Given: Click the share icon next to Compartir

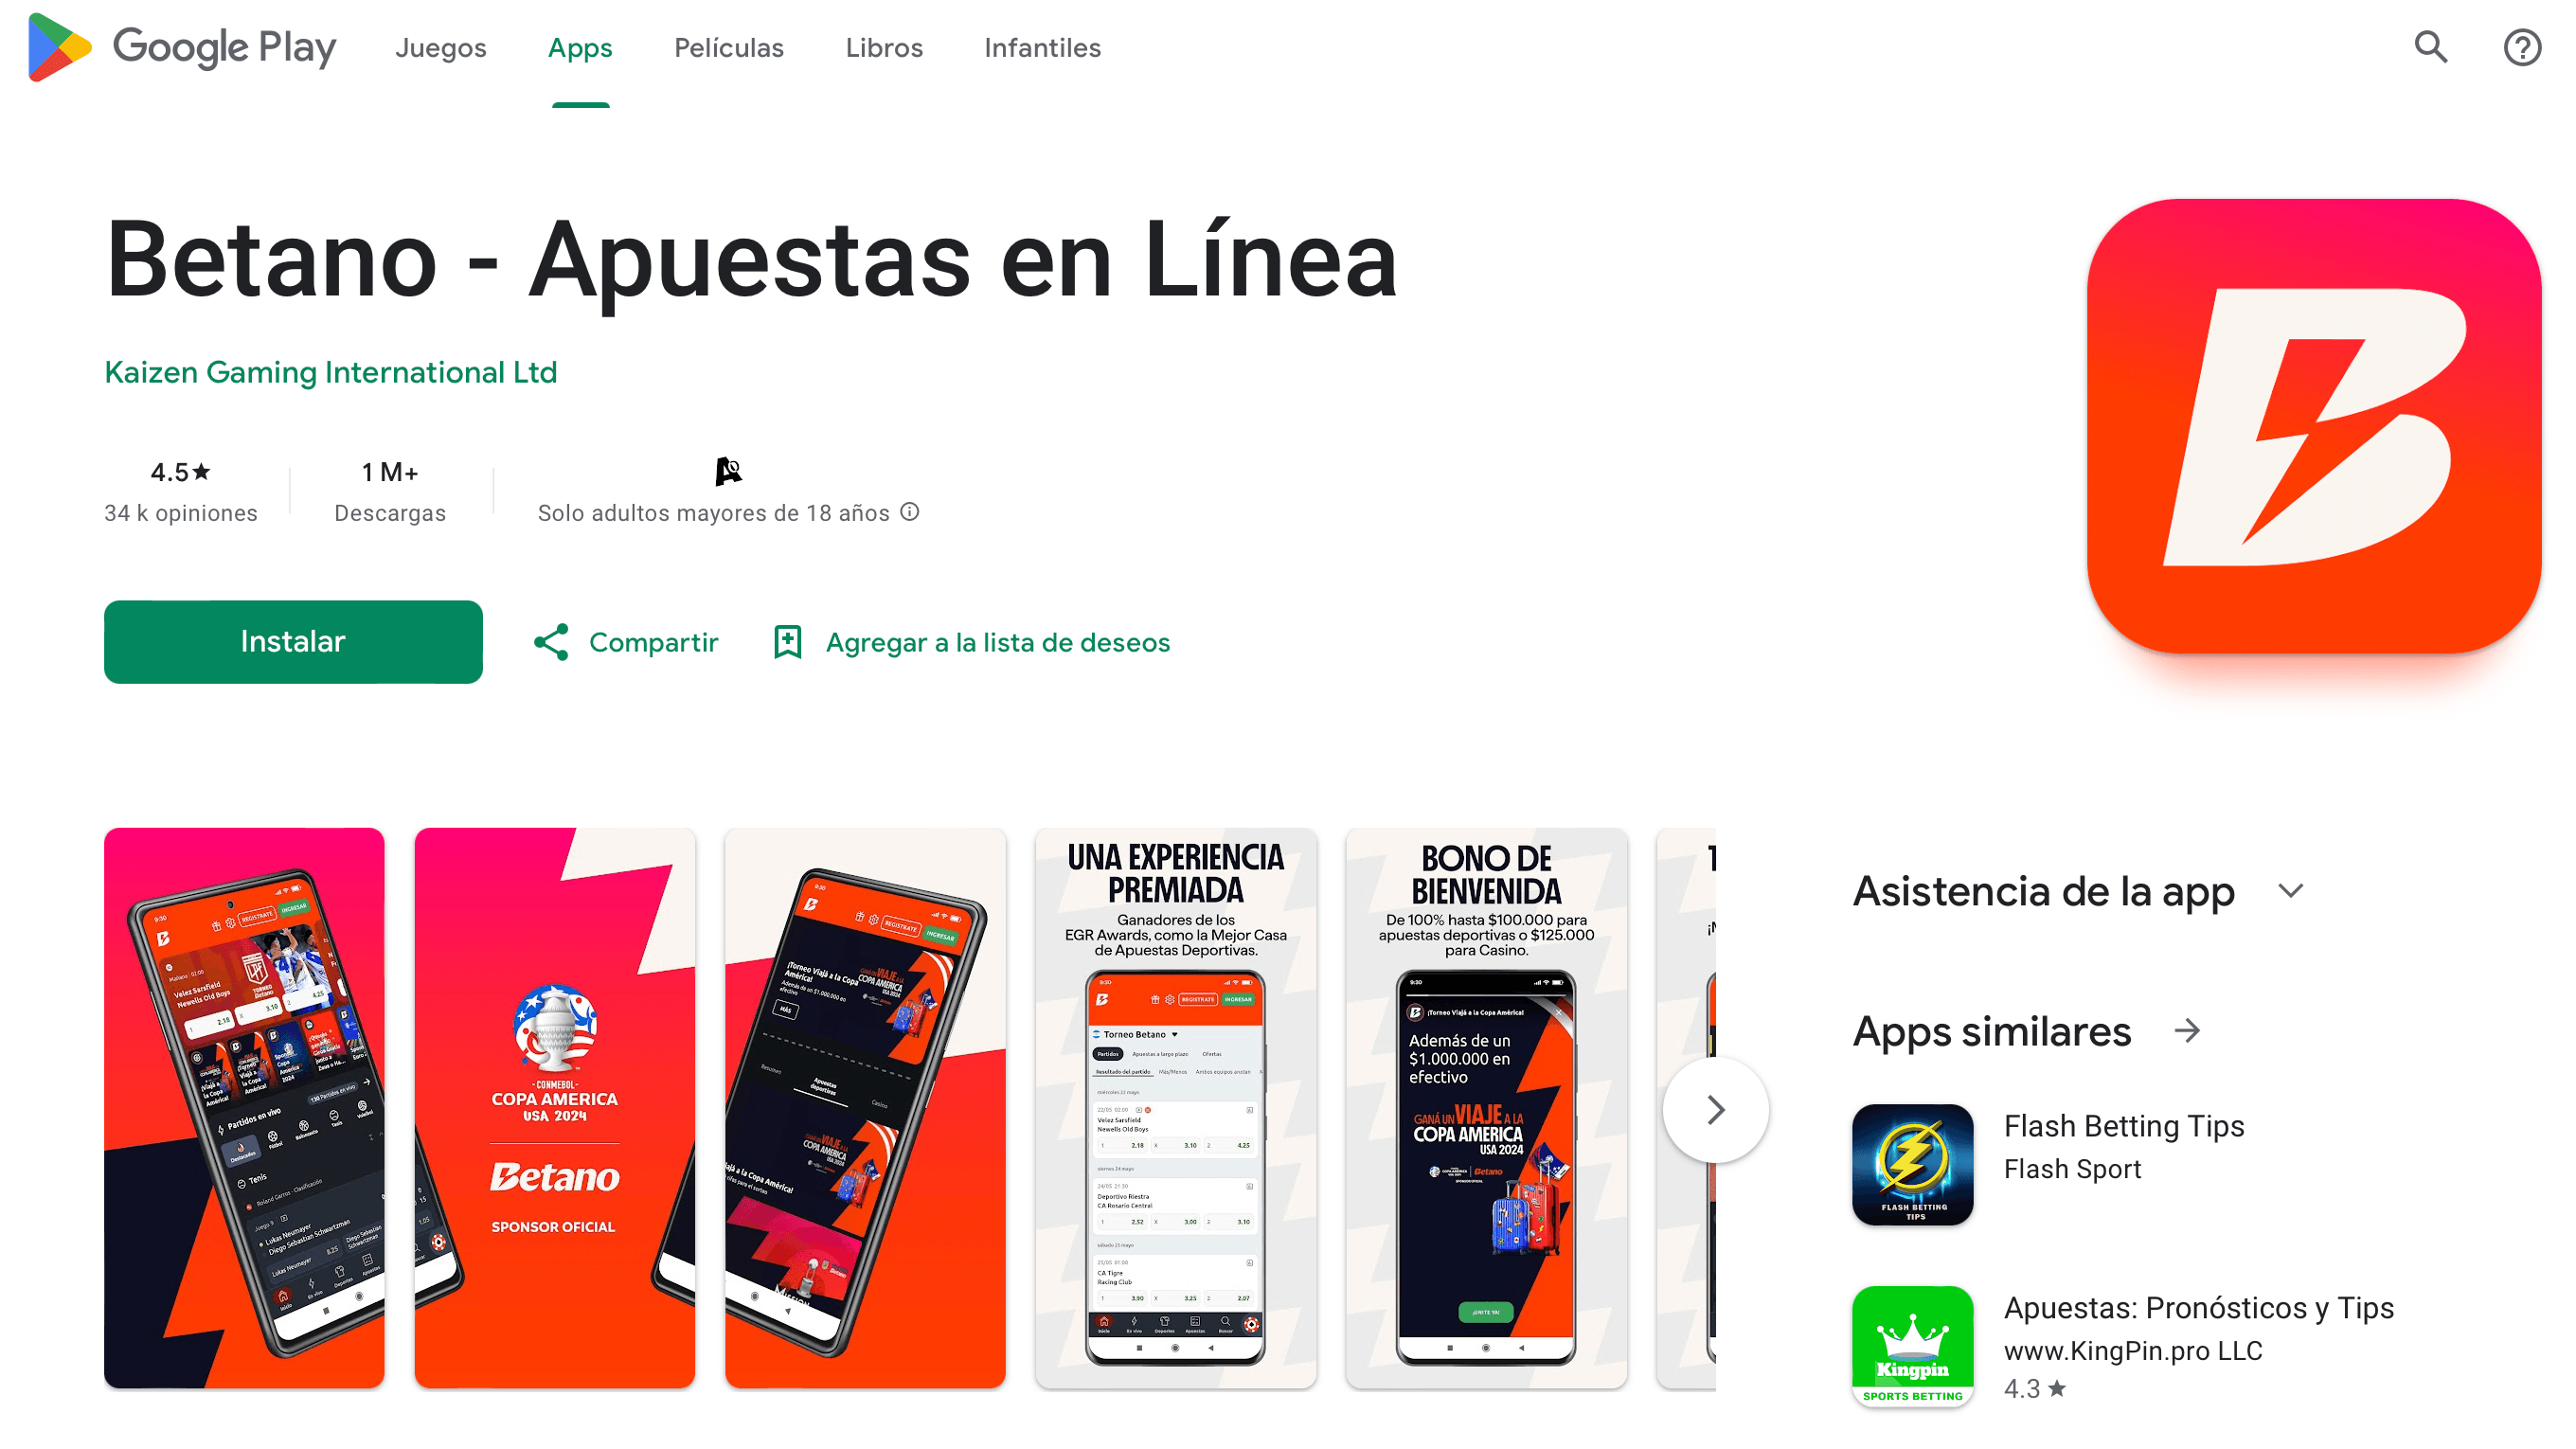Looking at the screenshot, I should pyautogui.click(x=552, y=642).
